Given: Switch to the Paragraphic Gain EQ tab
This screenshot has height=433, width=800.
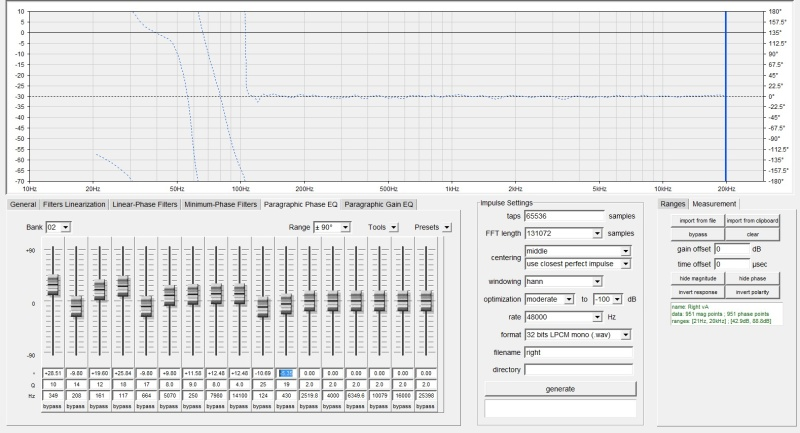Looking at the screenshot, I should click(379, 204).
